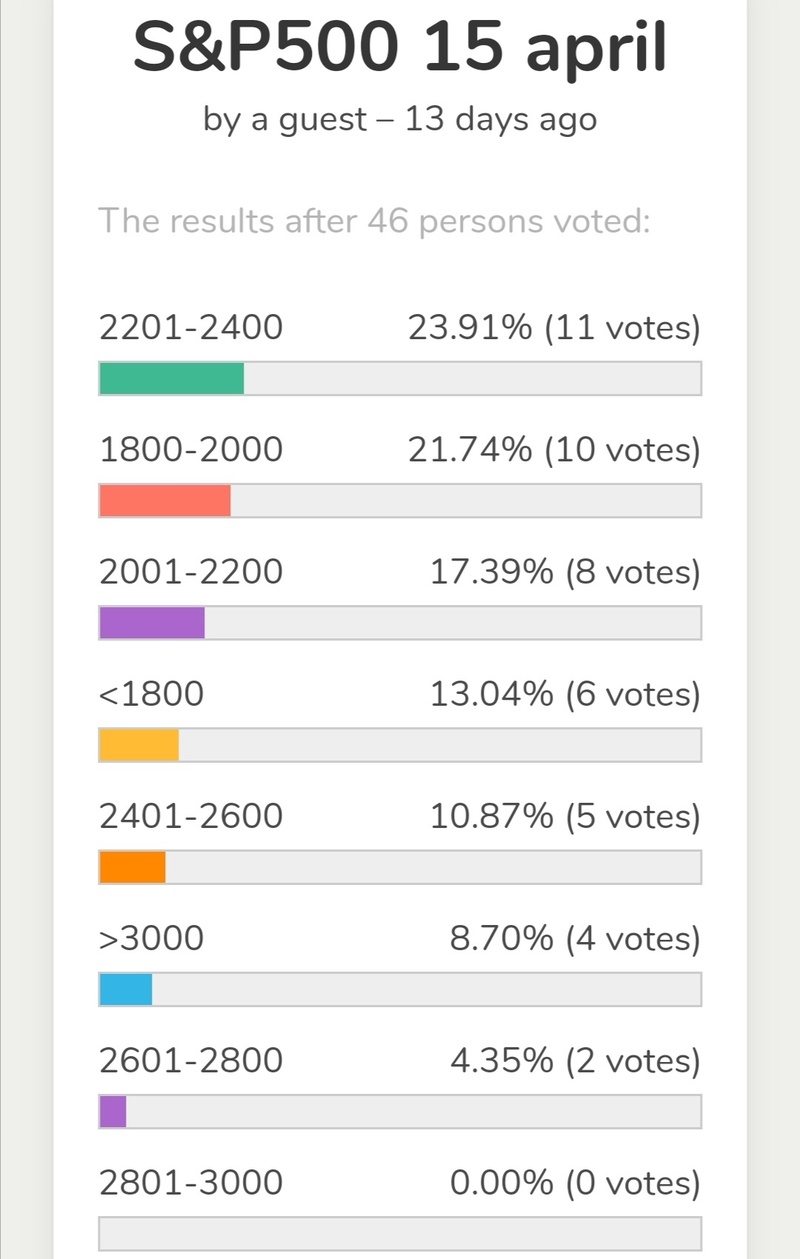Click the empty 2801-3000 result bar
Screen dimensions: 800x1259
click(x=400, y=1233)
